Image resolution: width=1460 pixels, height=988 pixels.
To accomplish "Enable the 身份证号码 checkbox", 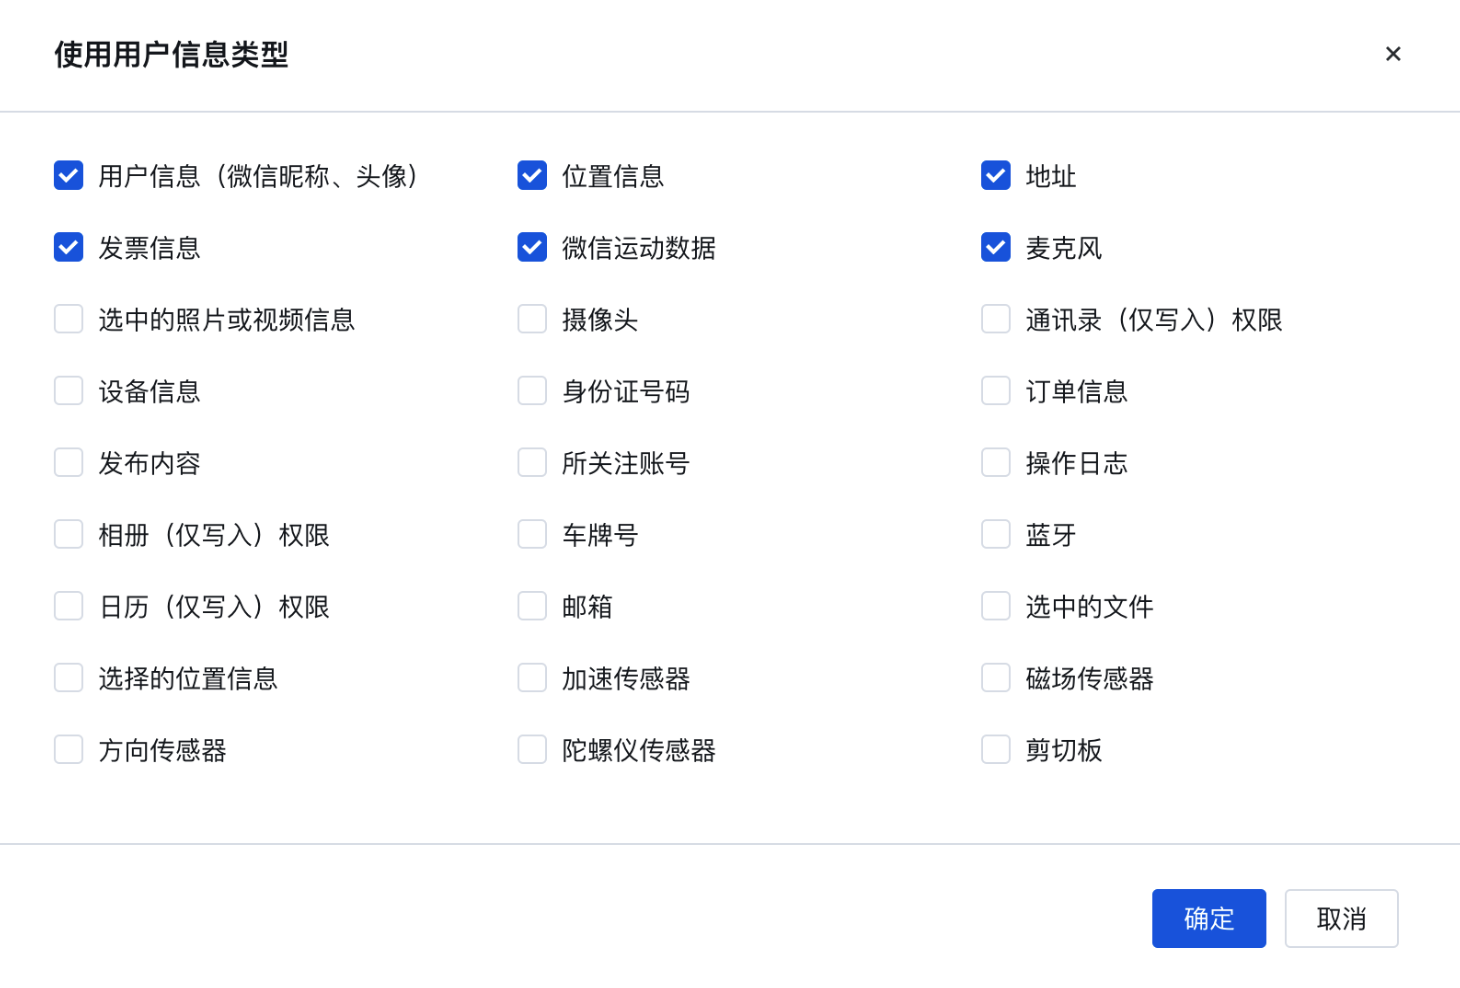I will pyautogui.click(x=532, y=391).
